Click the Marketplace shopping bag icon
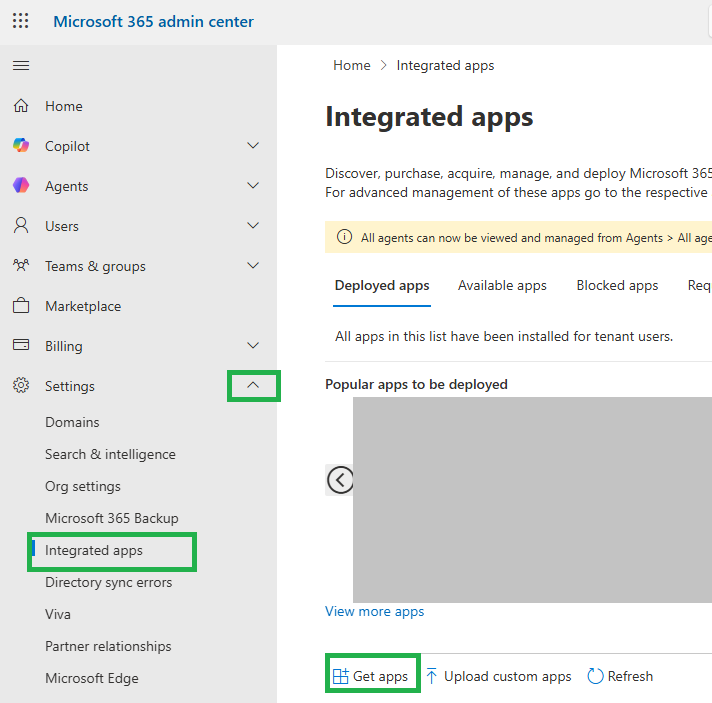Viewport: 712px width, 703px height. pyautogui.click(x=21, y=306)
